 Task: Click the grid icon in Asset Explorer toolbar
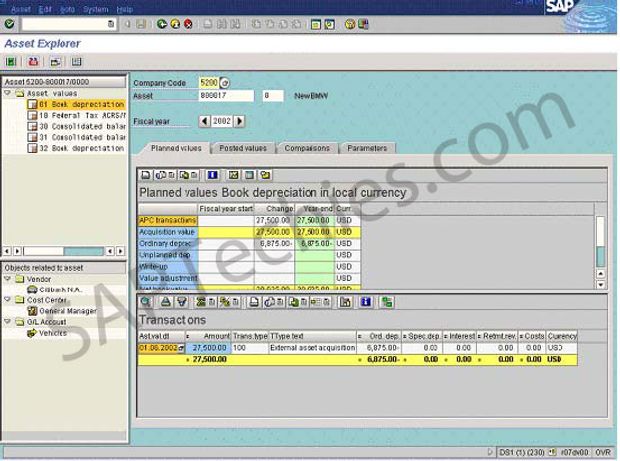76,62
